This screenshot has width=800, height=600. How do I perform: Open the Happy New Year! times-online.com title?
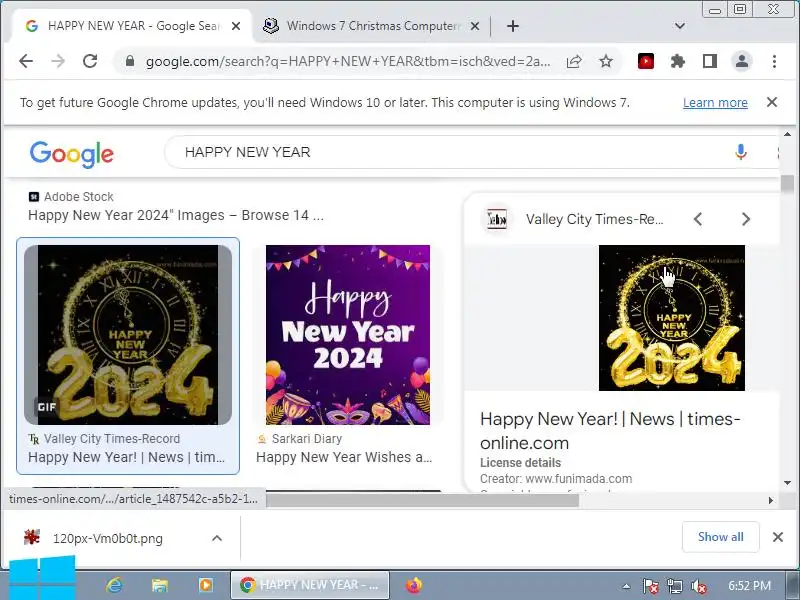tap(610, 431)
